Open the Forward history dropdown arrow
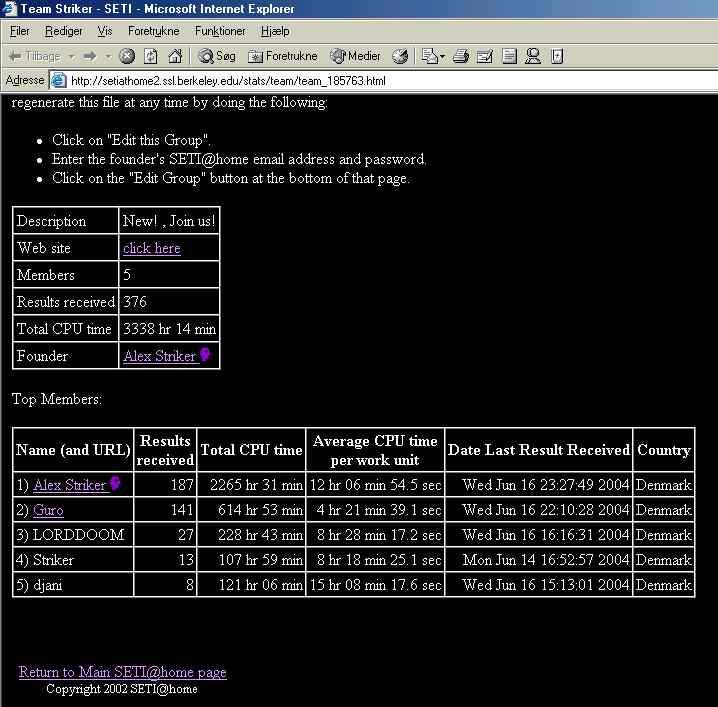The image size is (718, 707). click(x=109, y=57)
